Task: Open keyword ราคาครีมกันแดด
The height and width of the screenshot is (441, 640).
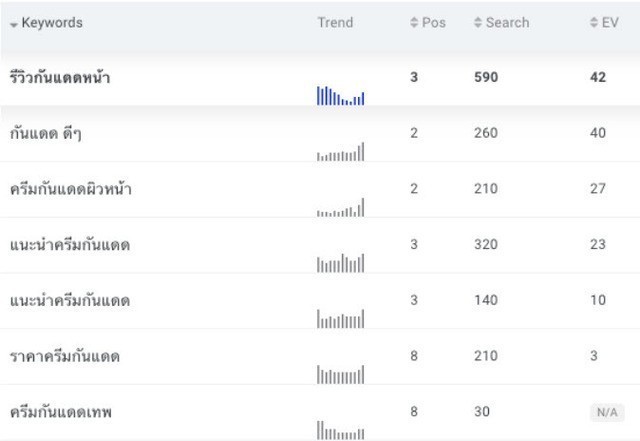Action: (64, 356)
